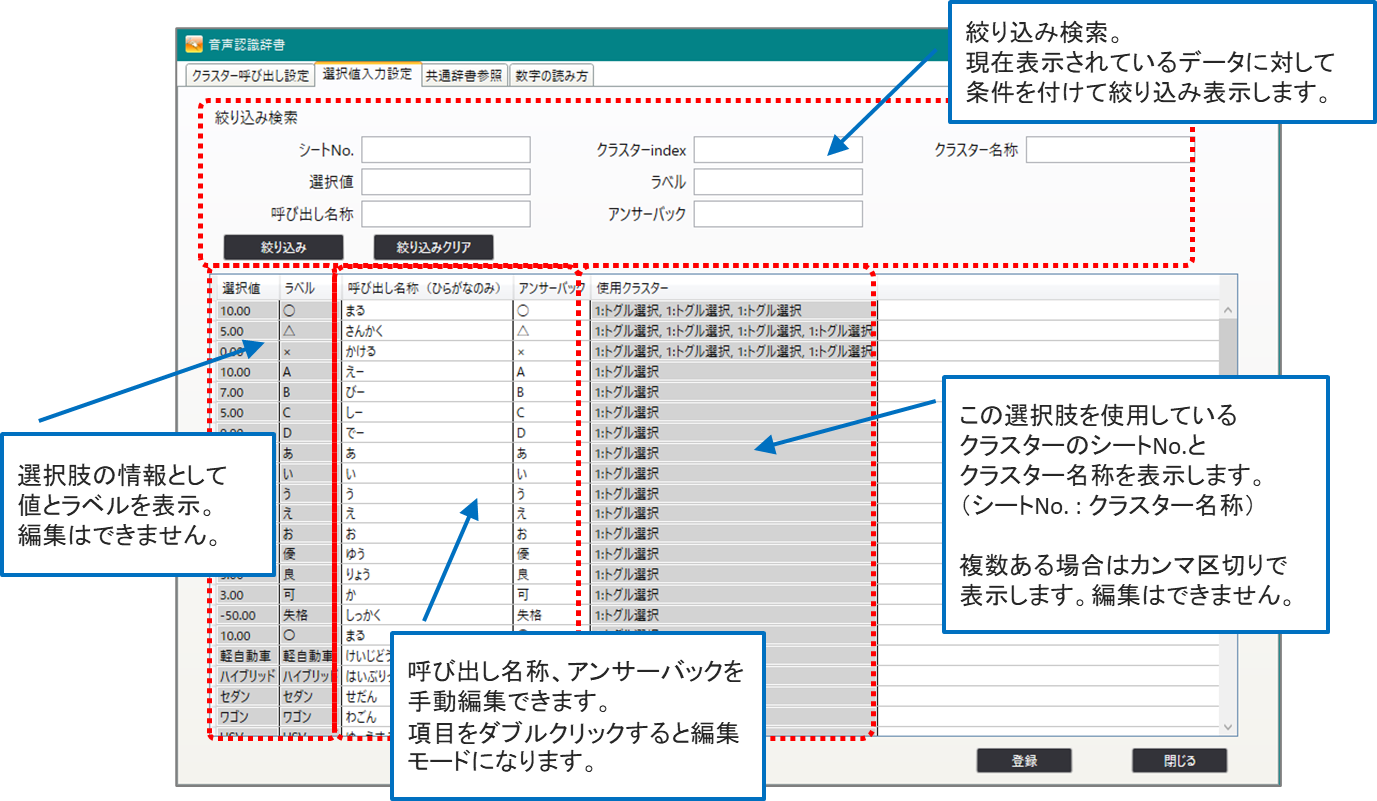Open the 共通辞書参照 tab
Image resolution: width=1377 pixels, height=801 pixels.
coord(463,75)
